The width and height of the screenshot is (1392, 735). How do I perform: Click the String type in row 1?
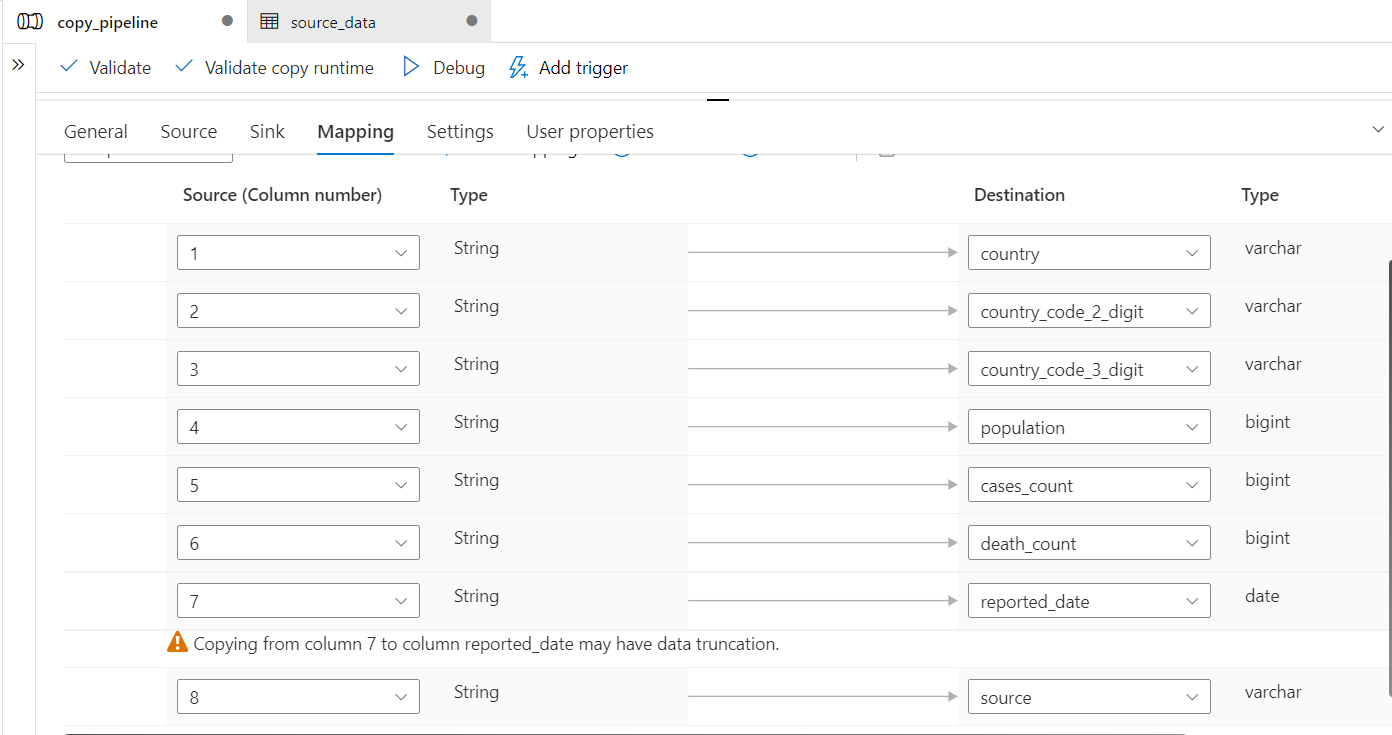point(476,248)
